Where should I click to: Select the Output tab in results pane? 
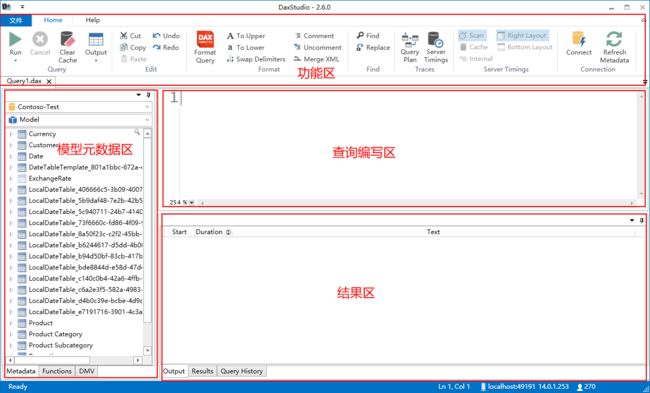click(174, 371)
